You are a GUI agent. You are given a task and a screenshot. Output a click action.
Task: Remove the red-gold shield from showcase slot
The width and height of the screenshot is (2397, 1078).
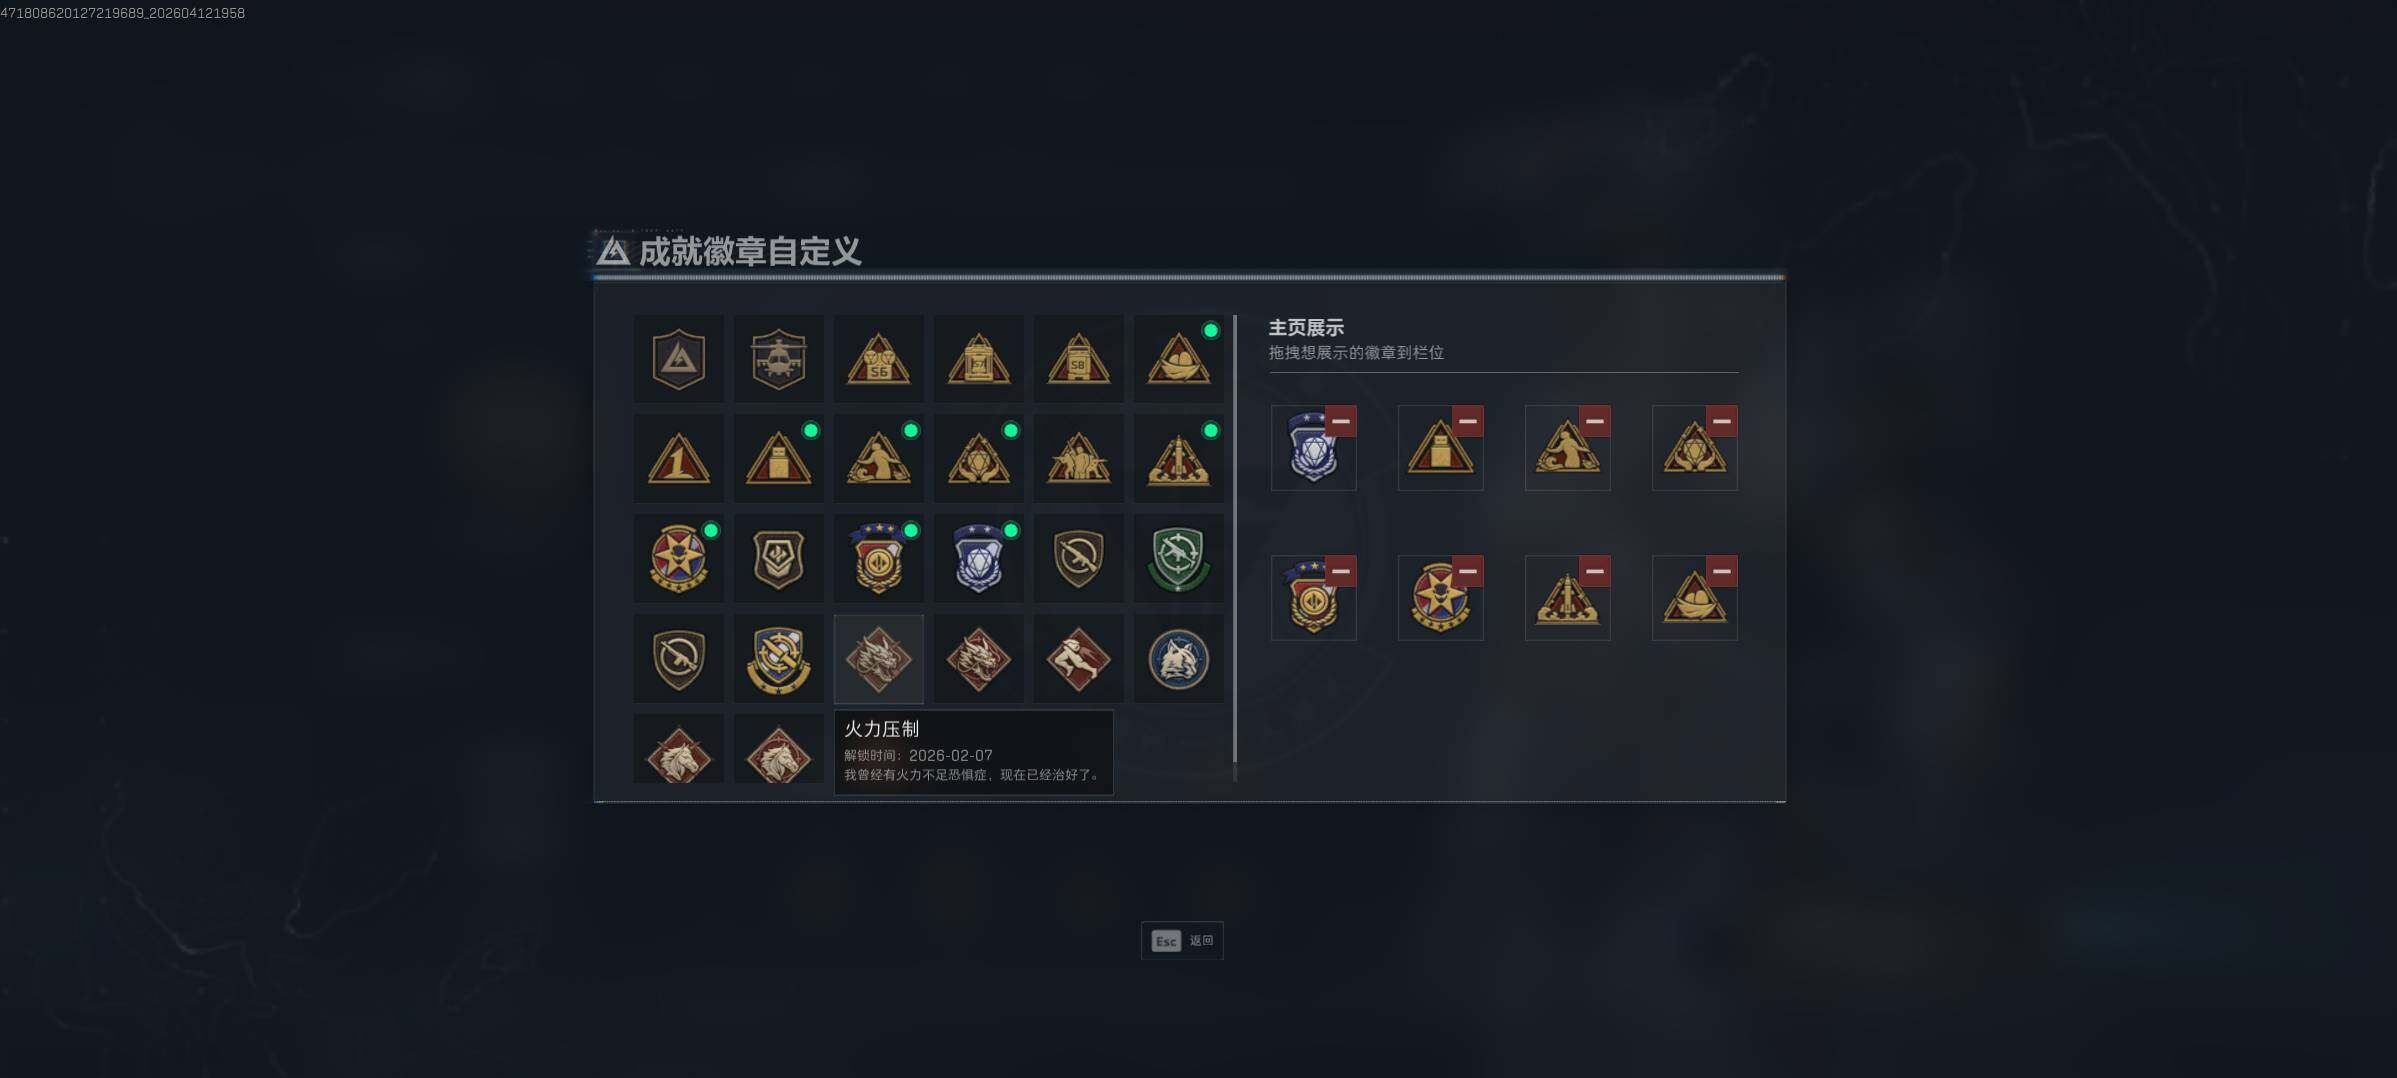coord(1341,571)
